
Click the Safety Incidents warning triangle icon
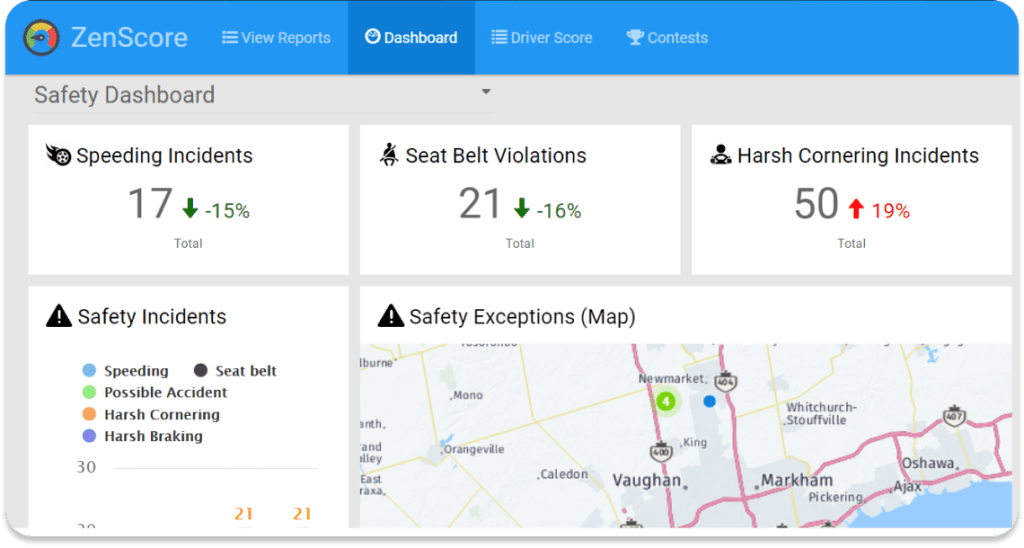pos(59,316)
